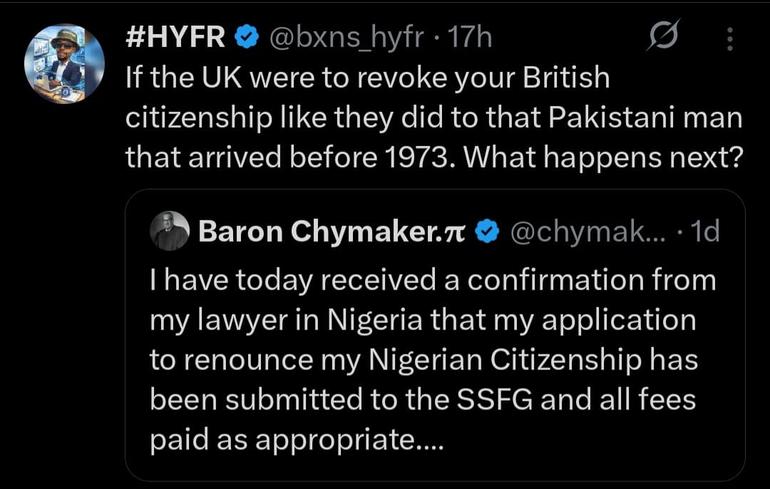This screenshot has height=489, width=770.
Task: Open Baron Chymaker's profile avatar
Action: [169, 231]
